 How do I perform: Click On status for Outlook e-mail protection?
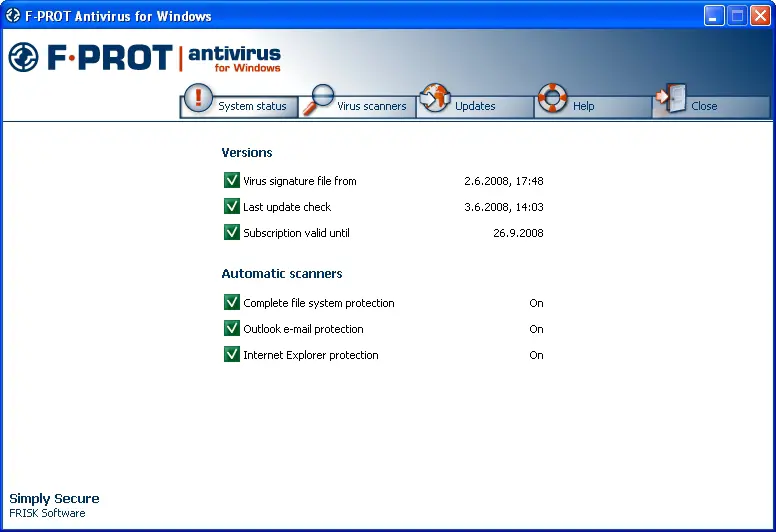coord(536,329)
